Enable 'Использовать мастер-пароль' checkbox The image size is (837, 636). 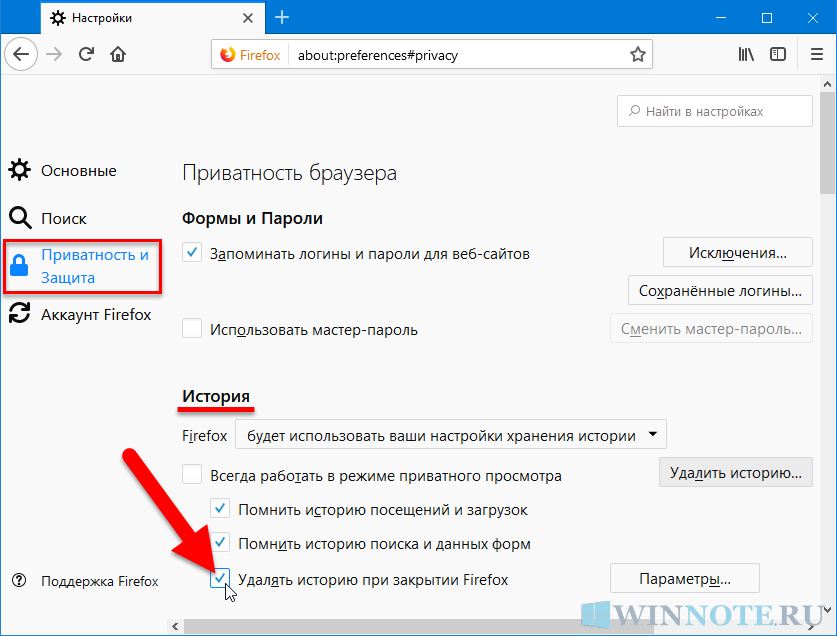(x=193, y=328)
